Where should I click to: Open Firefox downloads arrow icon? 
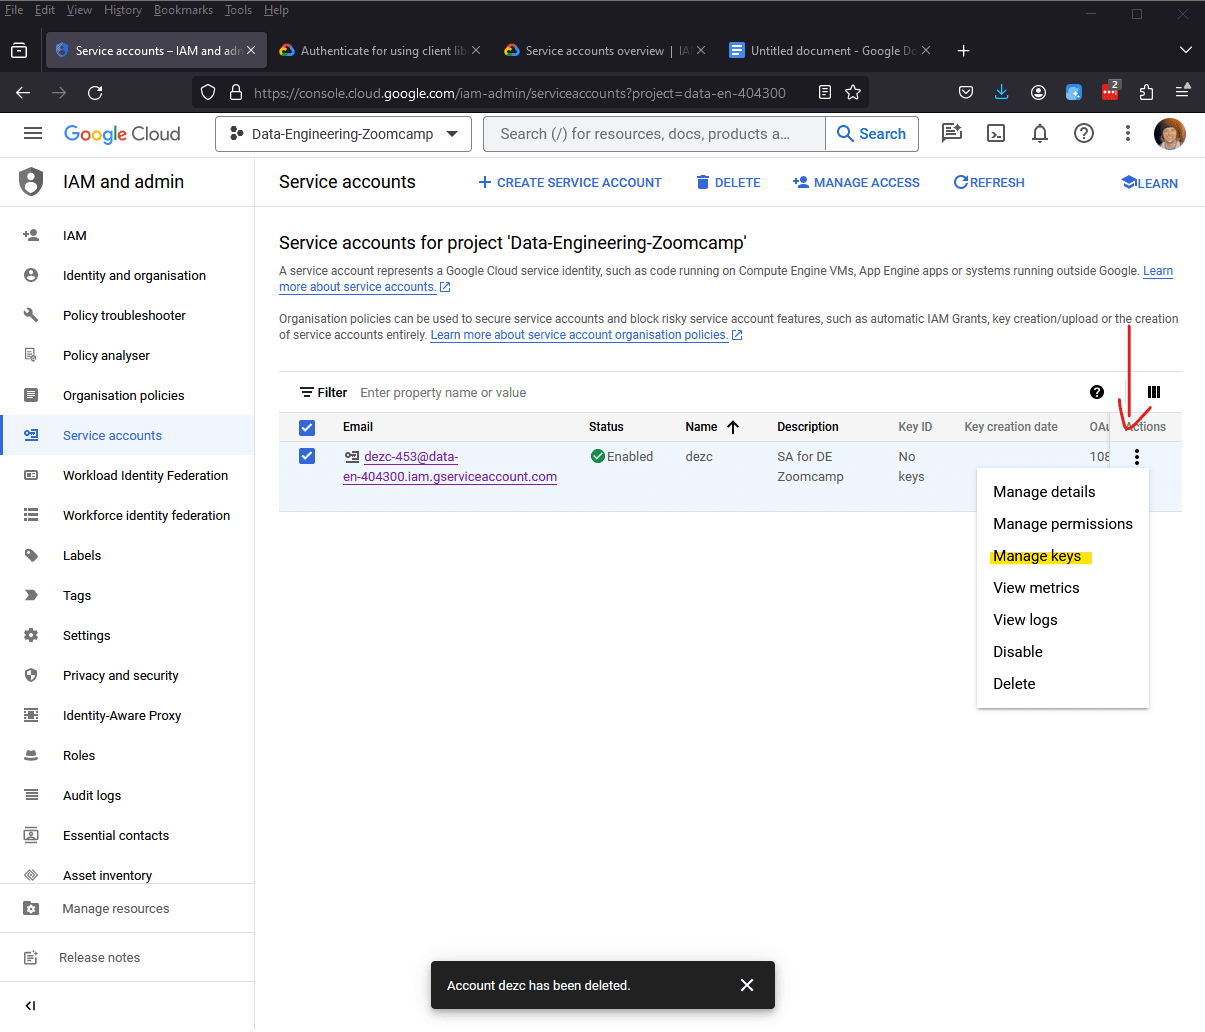pos(1002,92)
